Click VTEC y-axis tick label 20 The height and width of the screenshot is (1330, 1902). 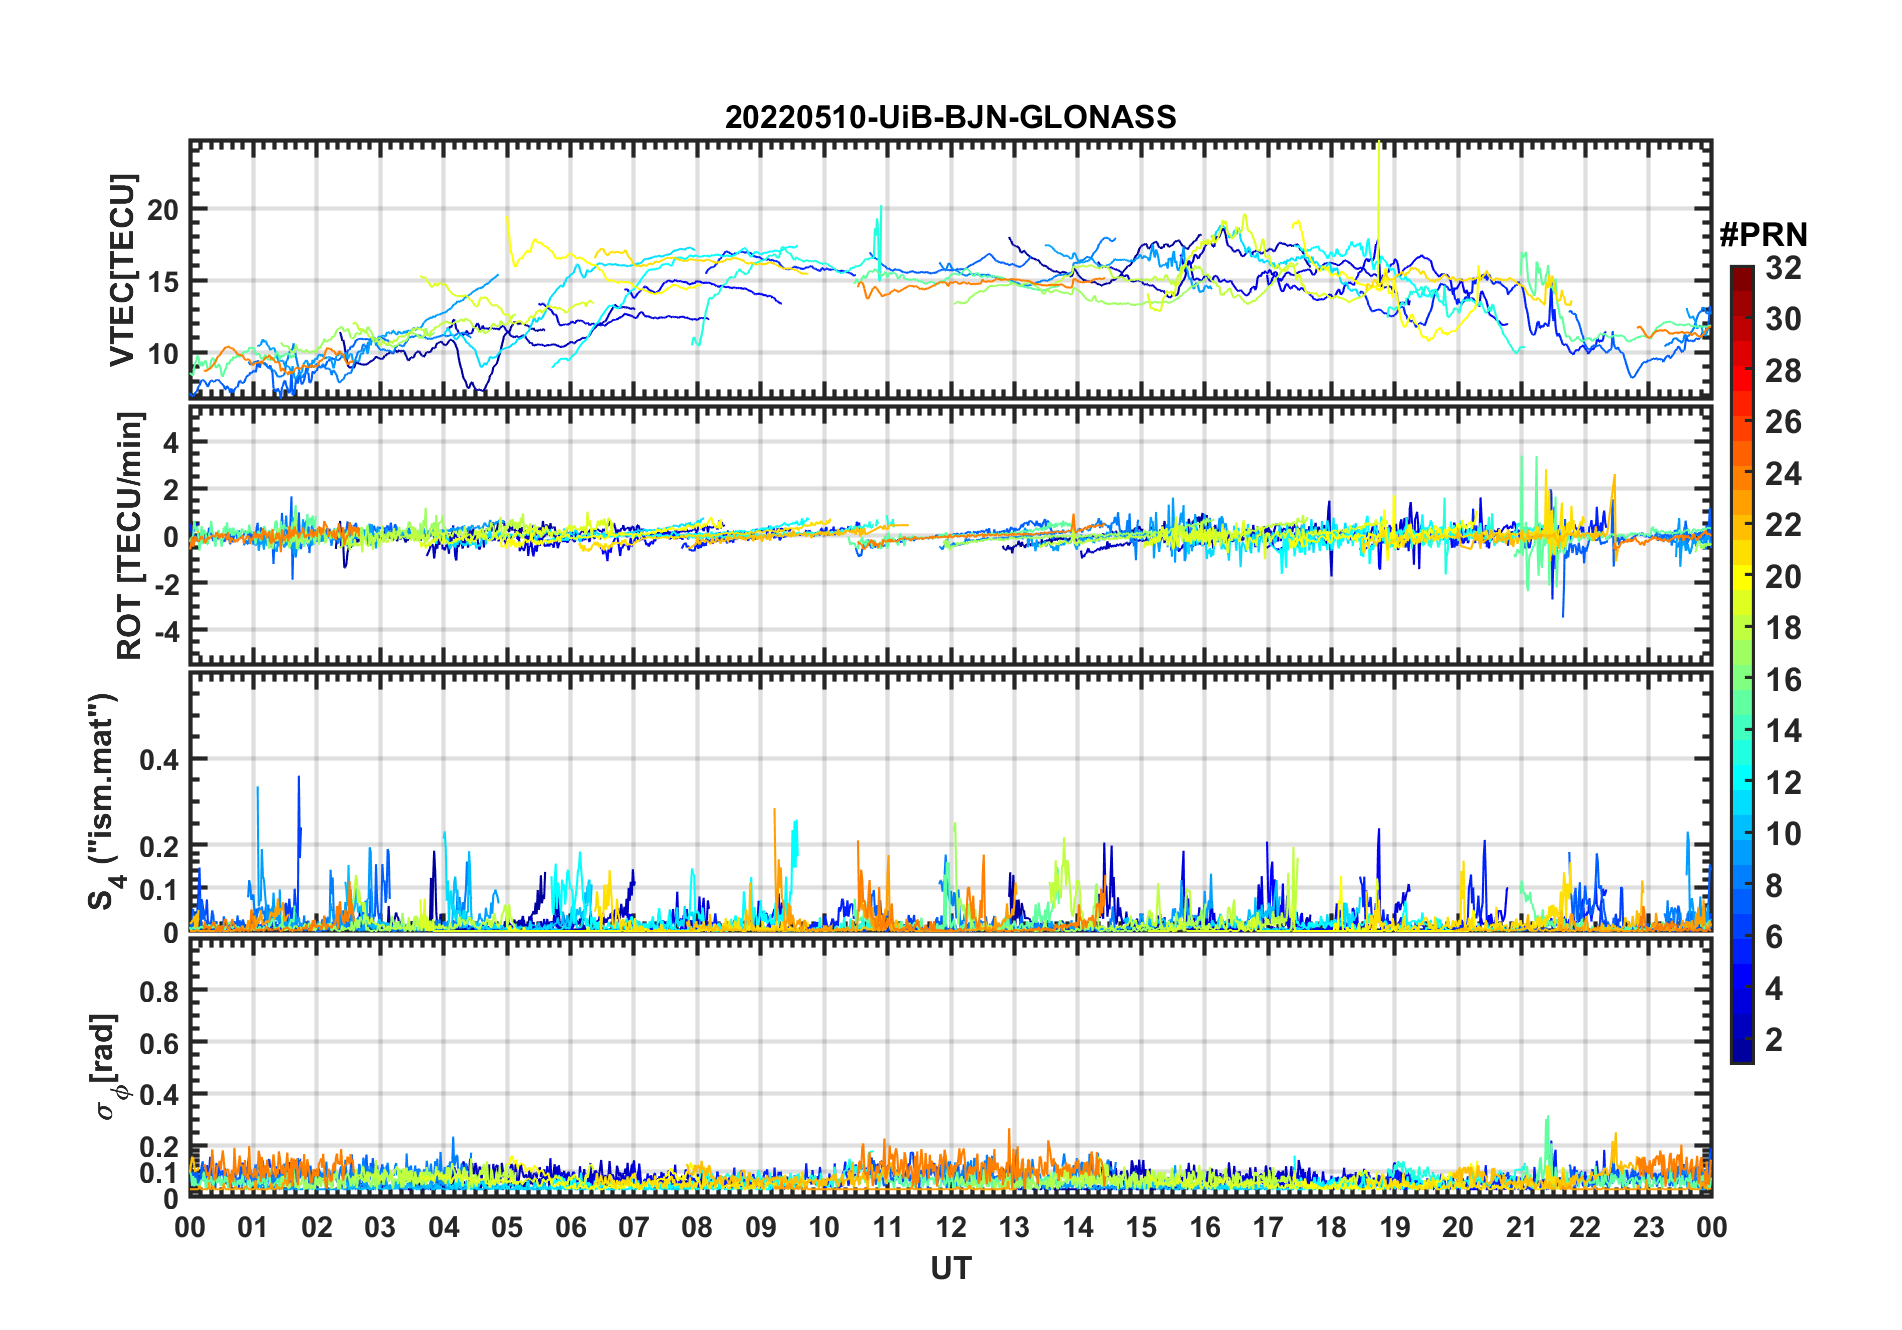[x=162, y=210]
